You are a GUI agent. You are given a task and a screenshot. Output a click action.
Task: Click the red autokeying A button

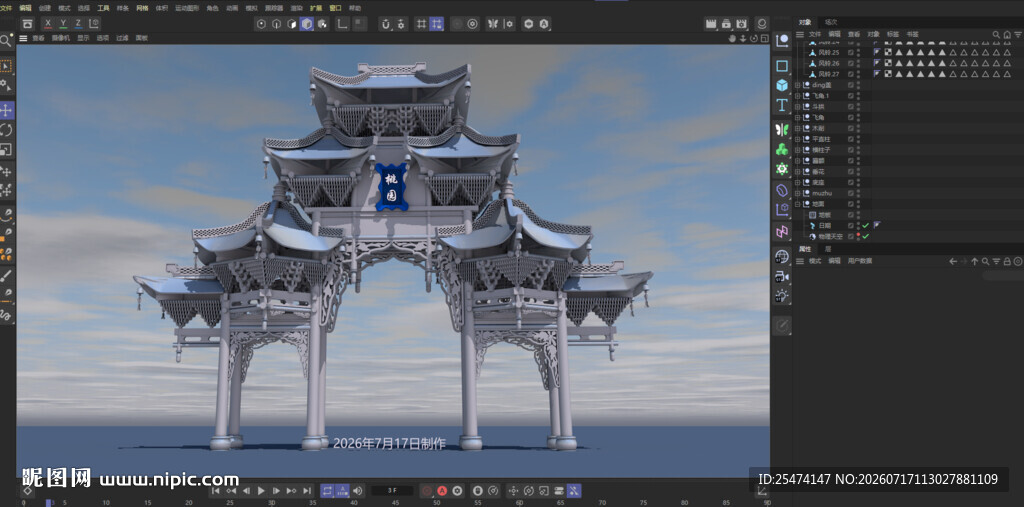tap(441, 491)
